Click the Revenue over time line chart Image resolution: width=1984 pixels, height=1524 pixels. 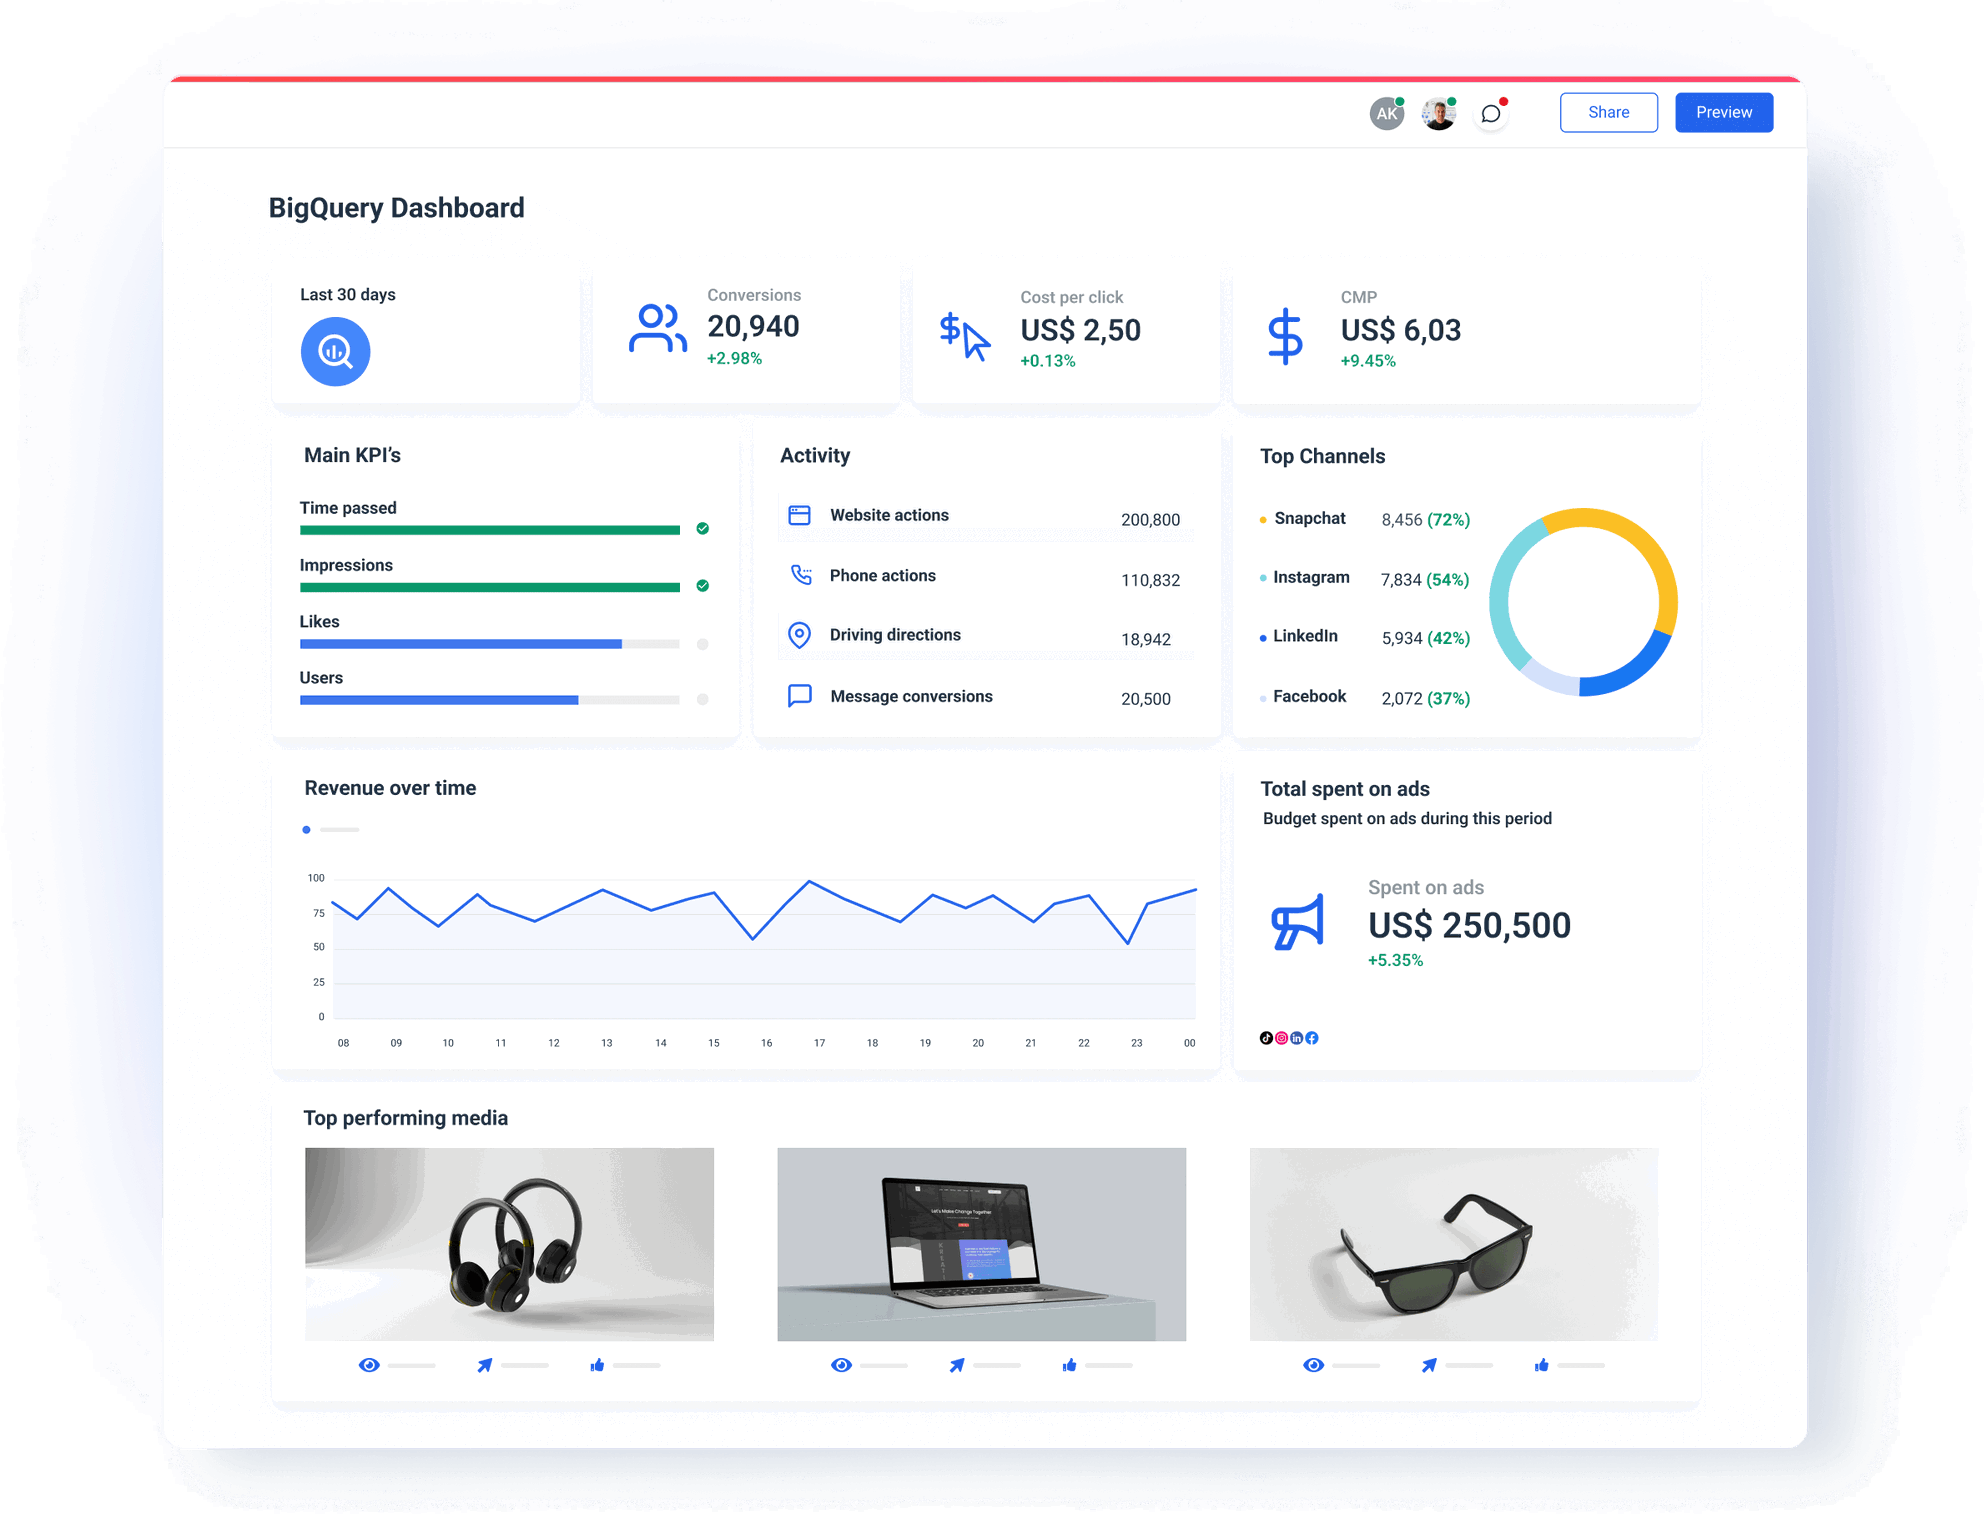[764, 948]
